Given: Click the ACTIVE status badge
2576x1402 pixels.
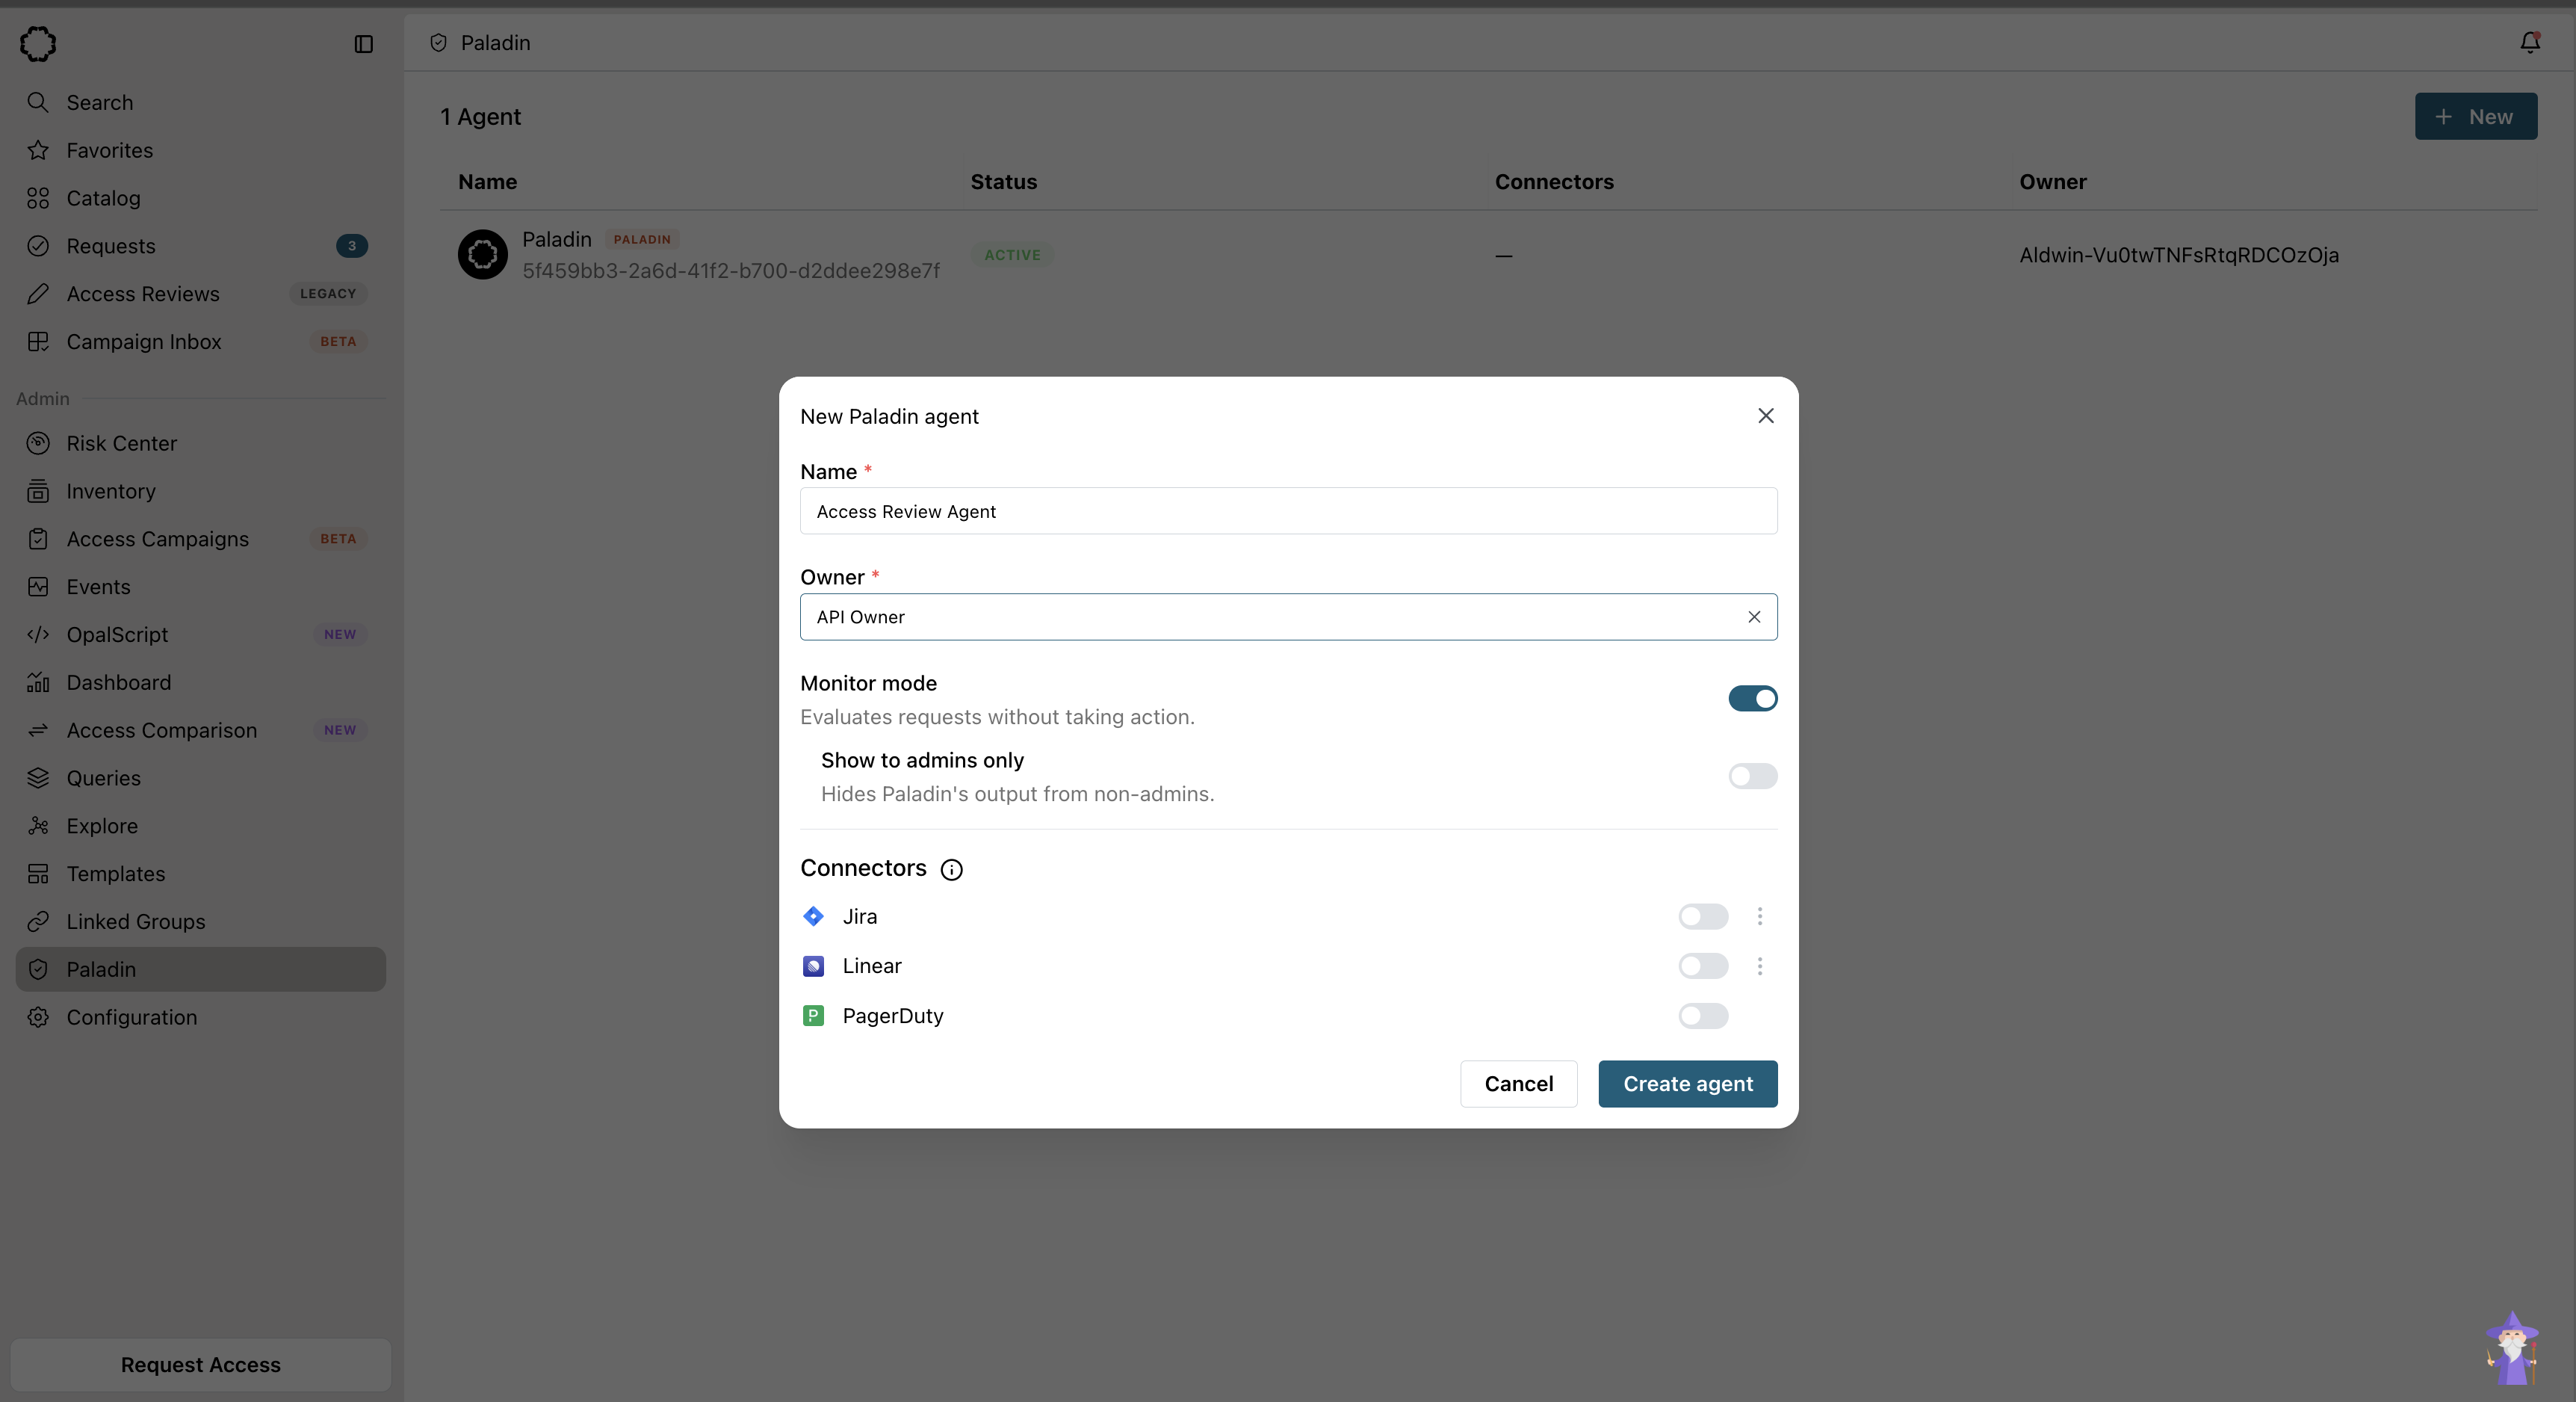Looking at the screenshot, I should (1012, 255).
